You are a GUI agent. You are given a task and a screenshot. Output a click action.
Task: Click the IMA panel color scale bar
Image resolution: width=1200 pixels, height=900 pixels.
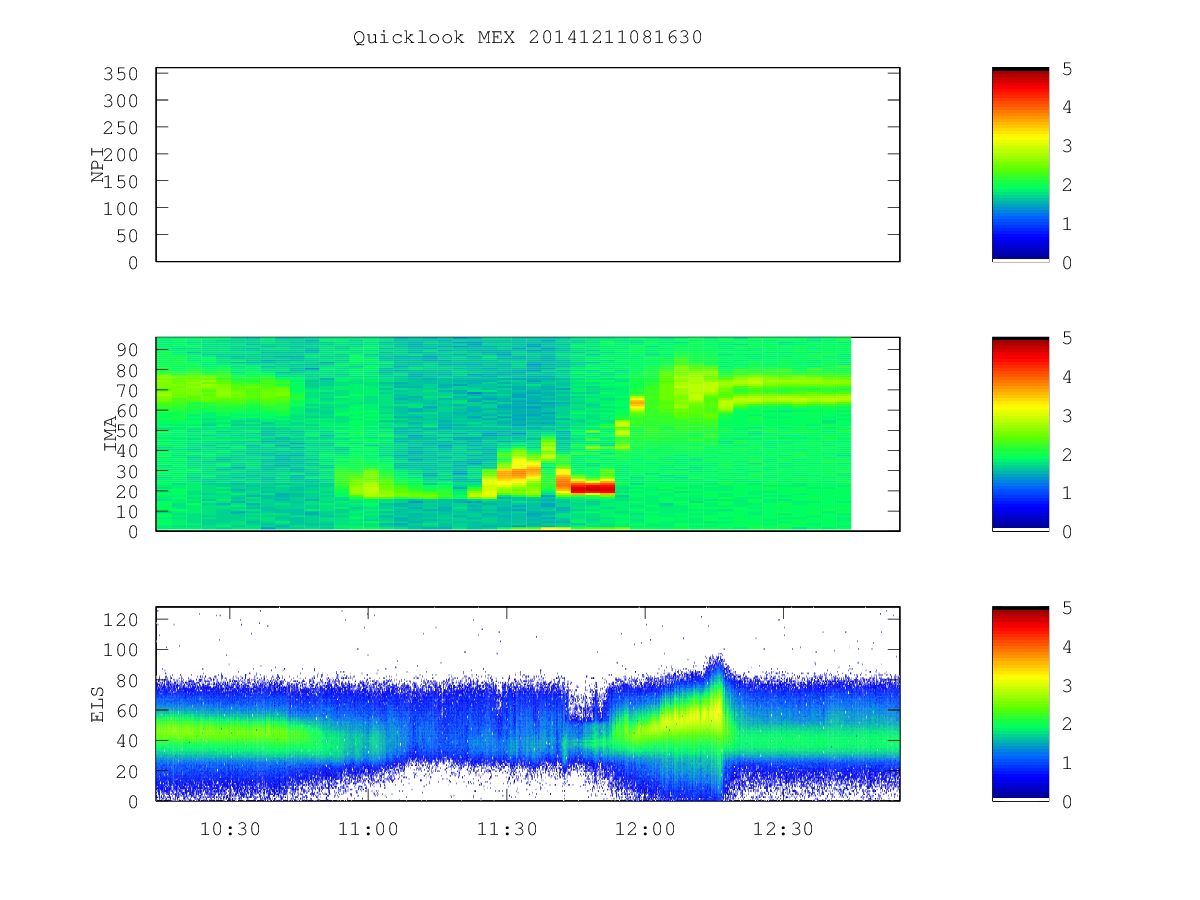click(1020, 434)
